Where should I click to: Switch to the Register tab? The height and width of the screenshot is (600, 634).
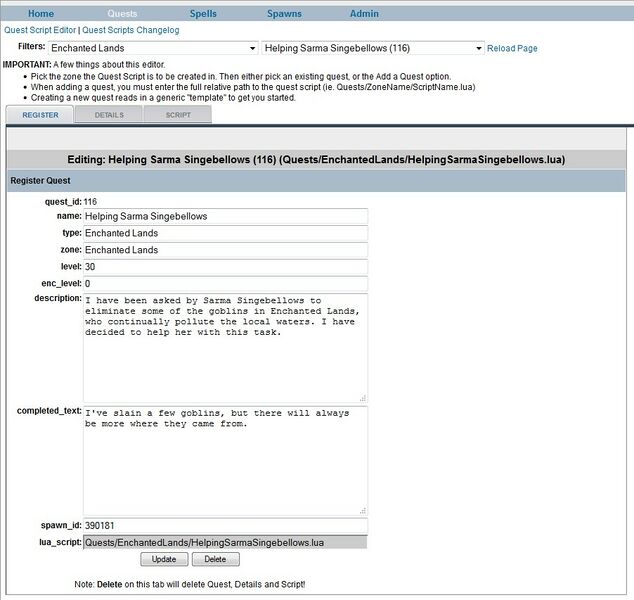pyautogui.click(x=41, y=115)
